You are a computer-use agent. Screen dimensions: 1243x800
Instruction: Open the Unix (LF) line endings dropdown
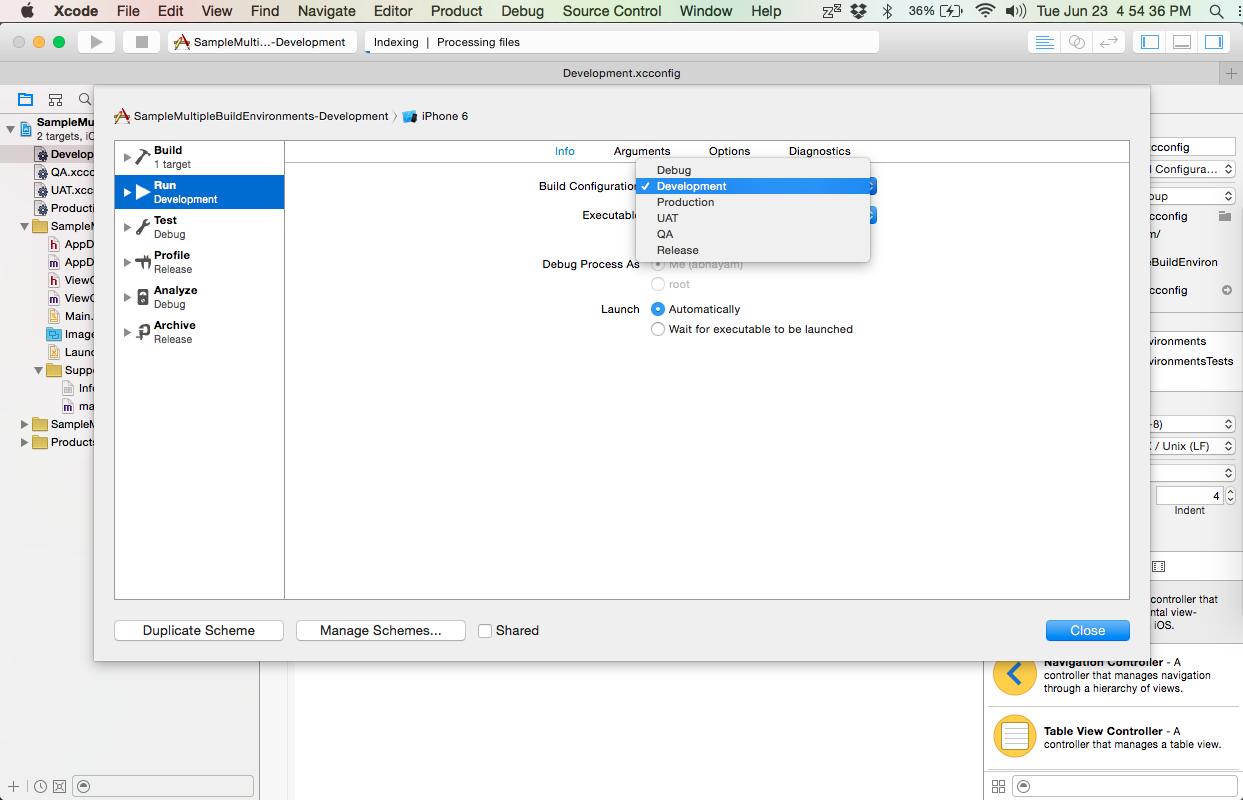tap(1191, 446)
